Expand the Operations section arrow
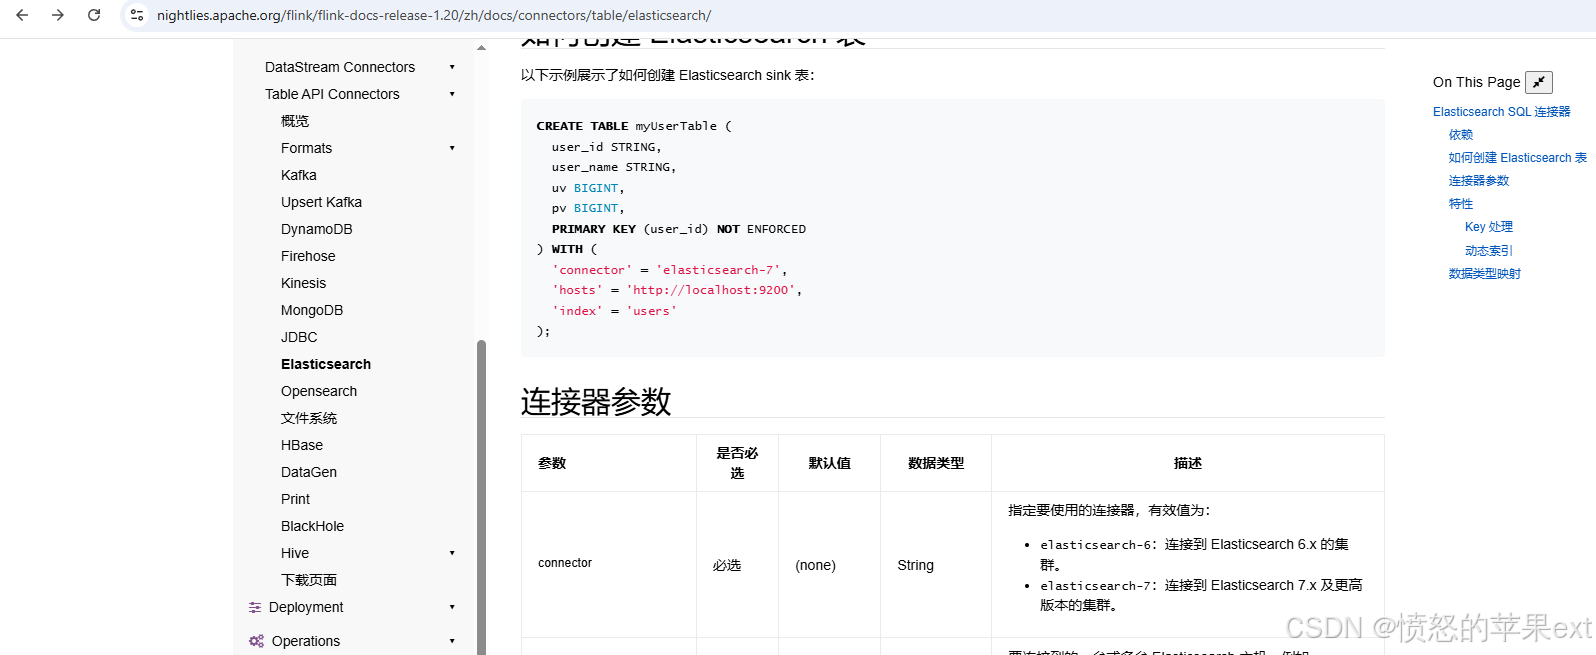The width and height of the screenshot is (1596, 655). [x=452, y=641]
